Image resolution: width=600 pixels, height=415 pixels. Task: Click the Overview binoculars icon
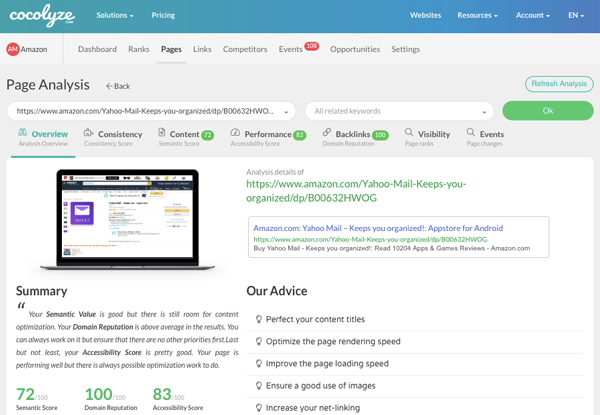[23, 133]
